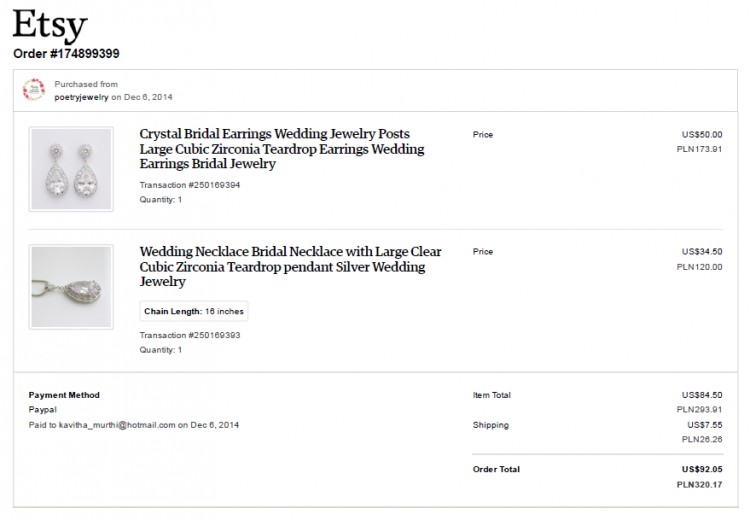The height and width of the screenshot is (520, 750).
Task: View the wedding necklace pendant thumbnail
Action: pyautogui.click(x=71, y=287)
